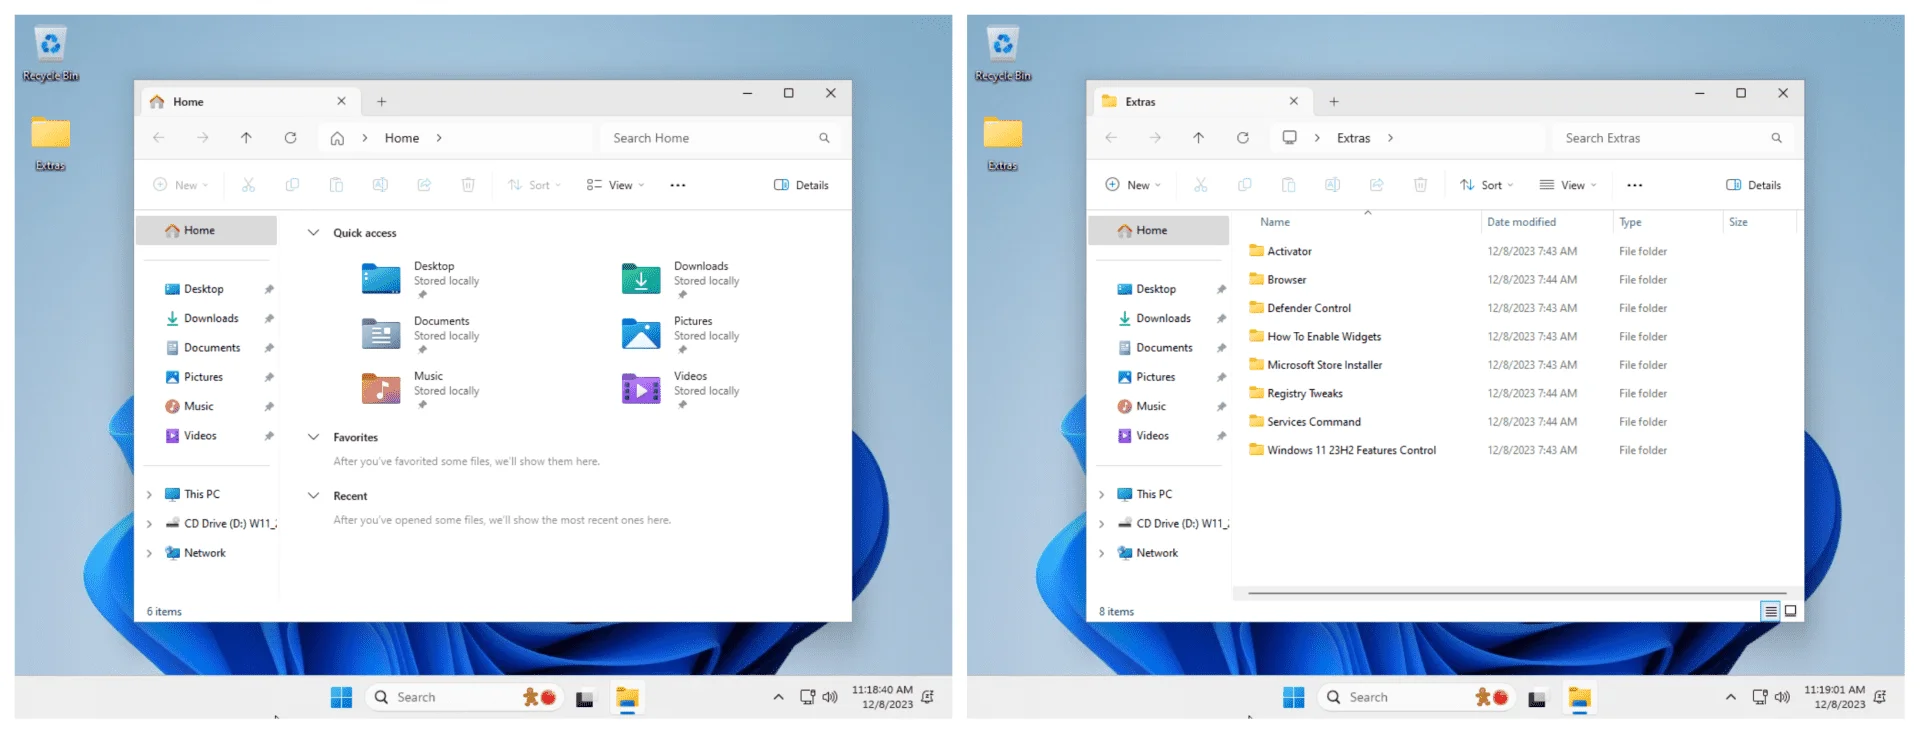
Task: Open the Downloads folder tile in Quick access
Action: click(682, 279)
